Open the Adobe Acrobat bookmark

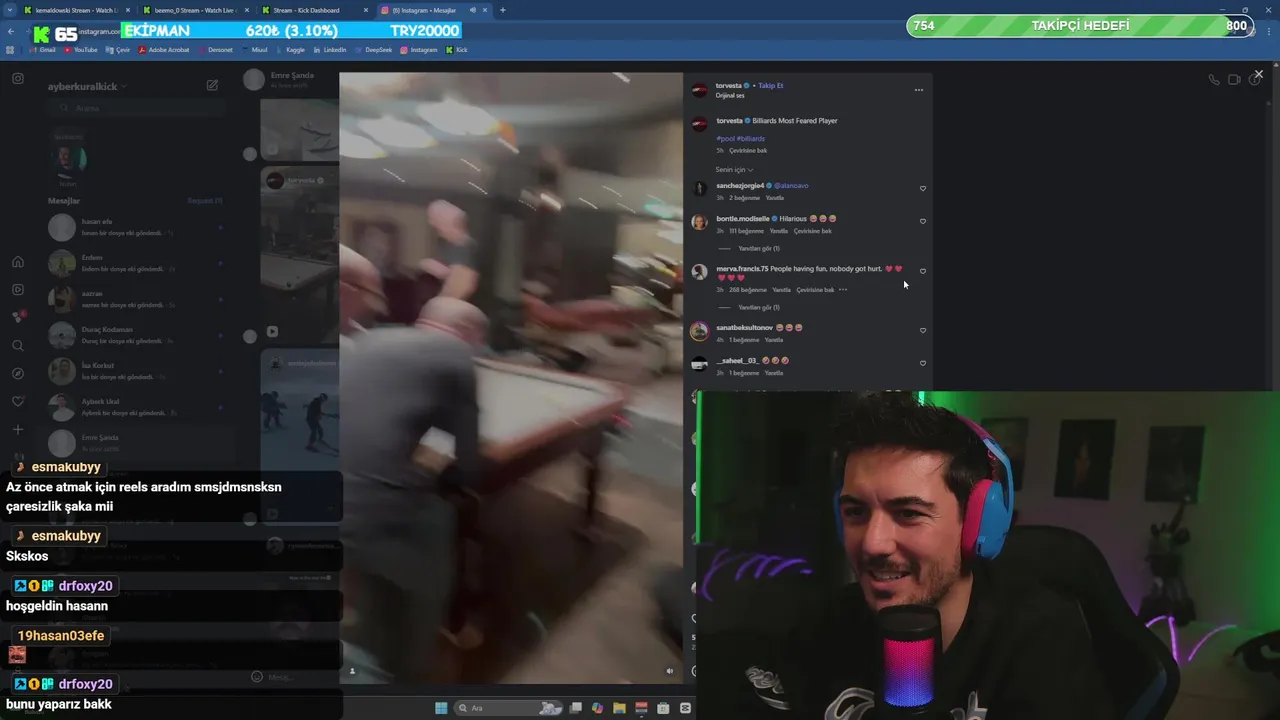coord(164,49)
